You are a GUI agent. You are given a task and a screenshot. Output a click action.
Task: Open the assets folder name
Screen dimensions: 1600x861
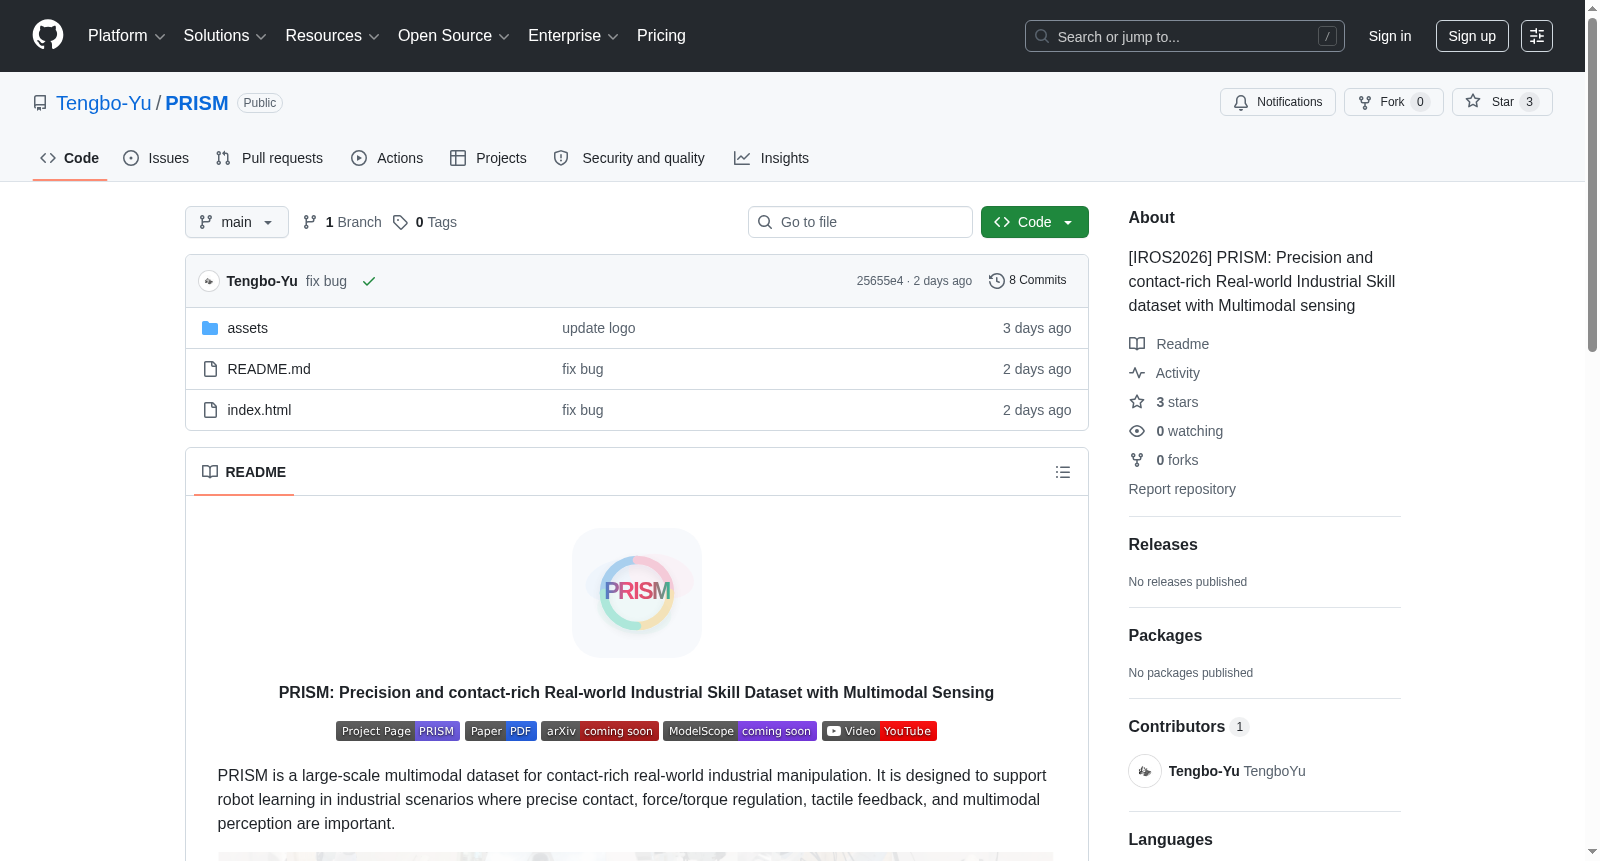tap(248, 328)
